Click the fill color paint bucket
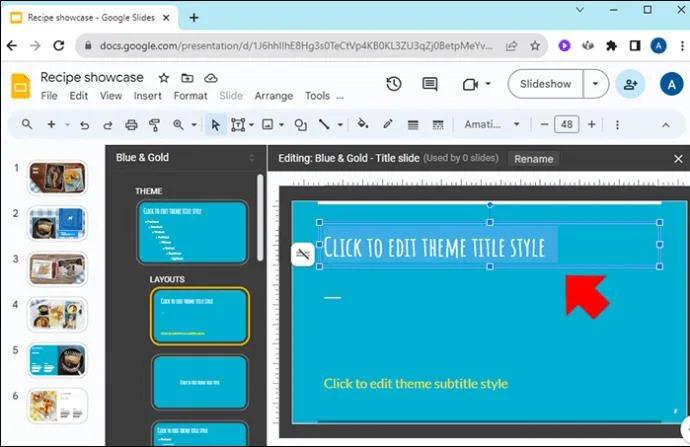This screenshot has height=447, width=690. click(363, 125)
